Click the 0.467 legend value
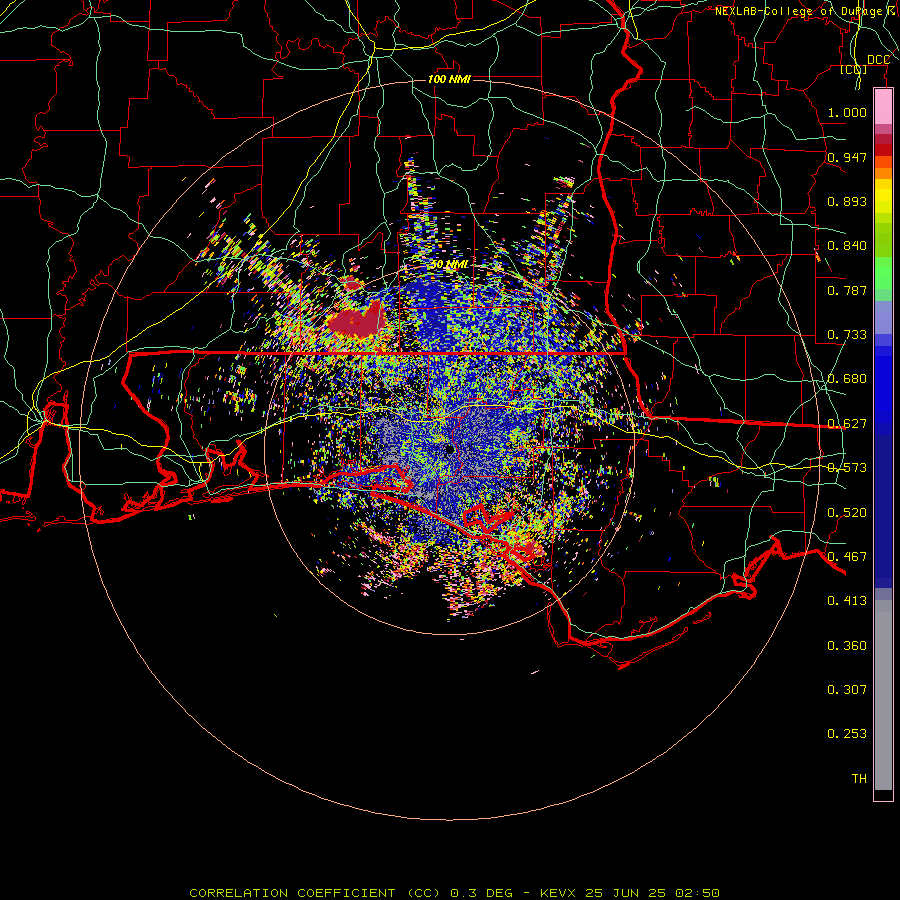The width and height of the screenshot is (900, 900). coord(847,557)
